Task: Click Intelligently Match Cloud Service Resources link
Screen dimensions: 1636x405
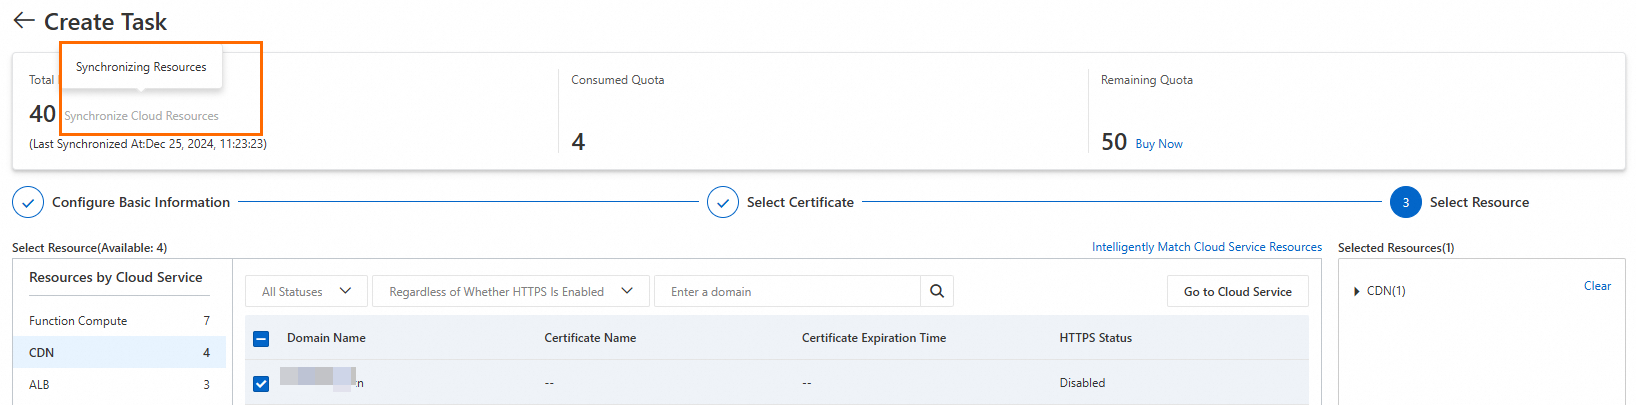Action: (1206, 247)
